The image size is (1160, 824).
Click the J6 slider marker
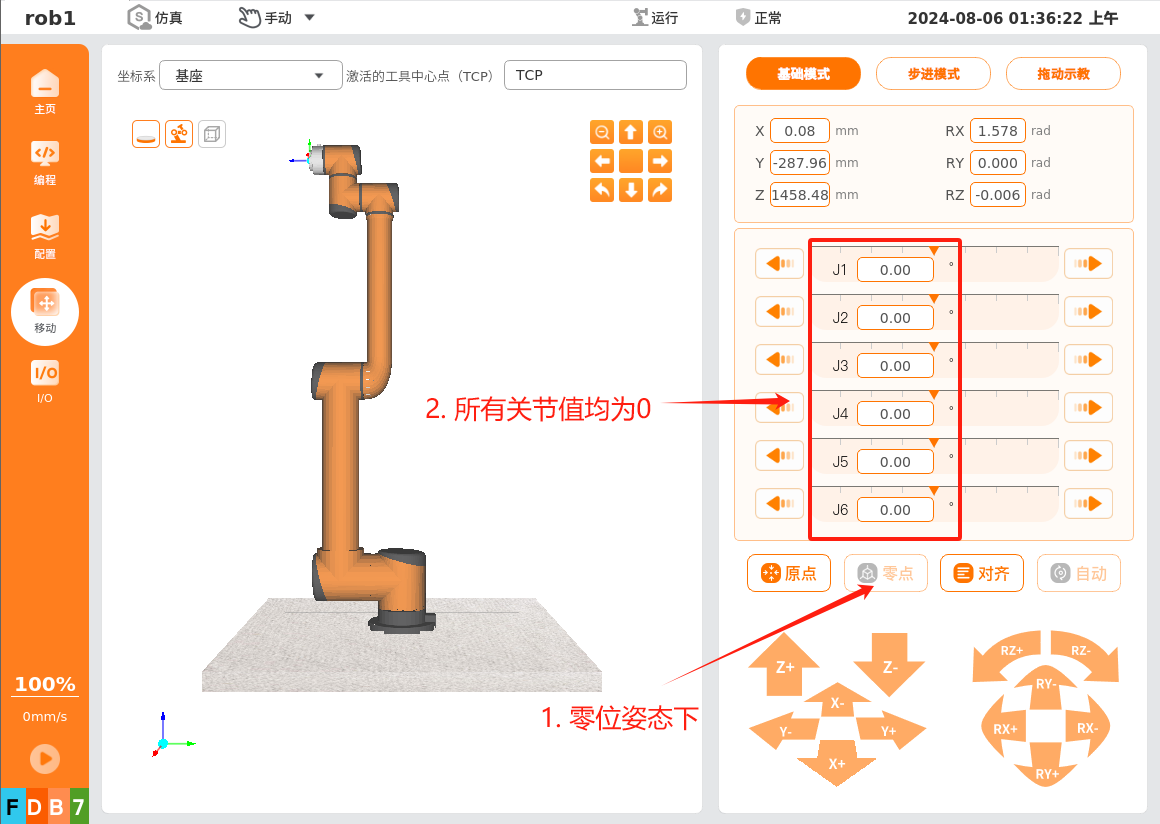(x=934, y=491)
